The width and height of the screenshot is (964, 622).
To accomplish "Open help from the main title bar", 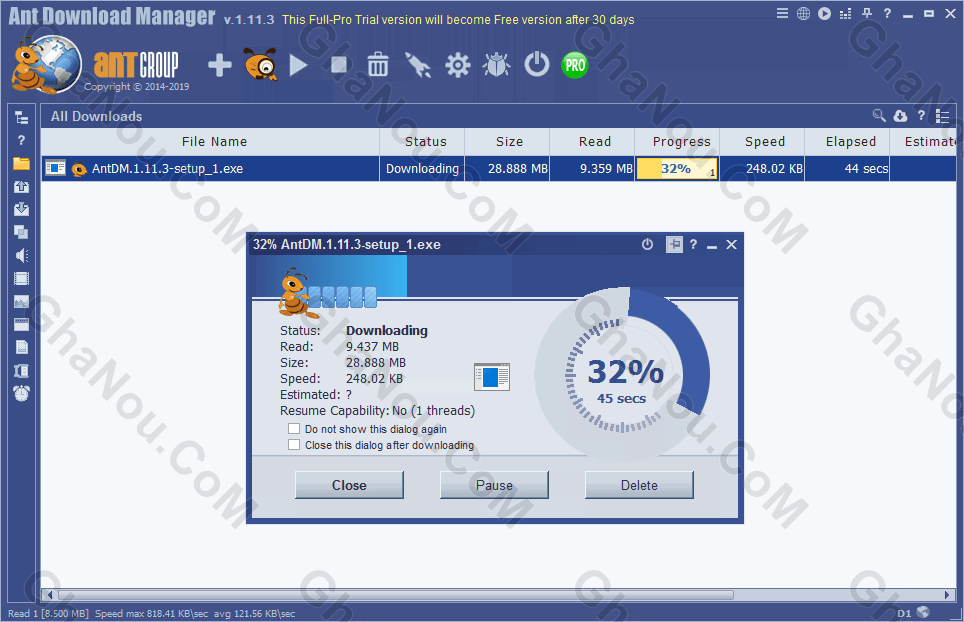I will coord(887,13).
